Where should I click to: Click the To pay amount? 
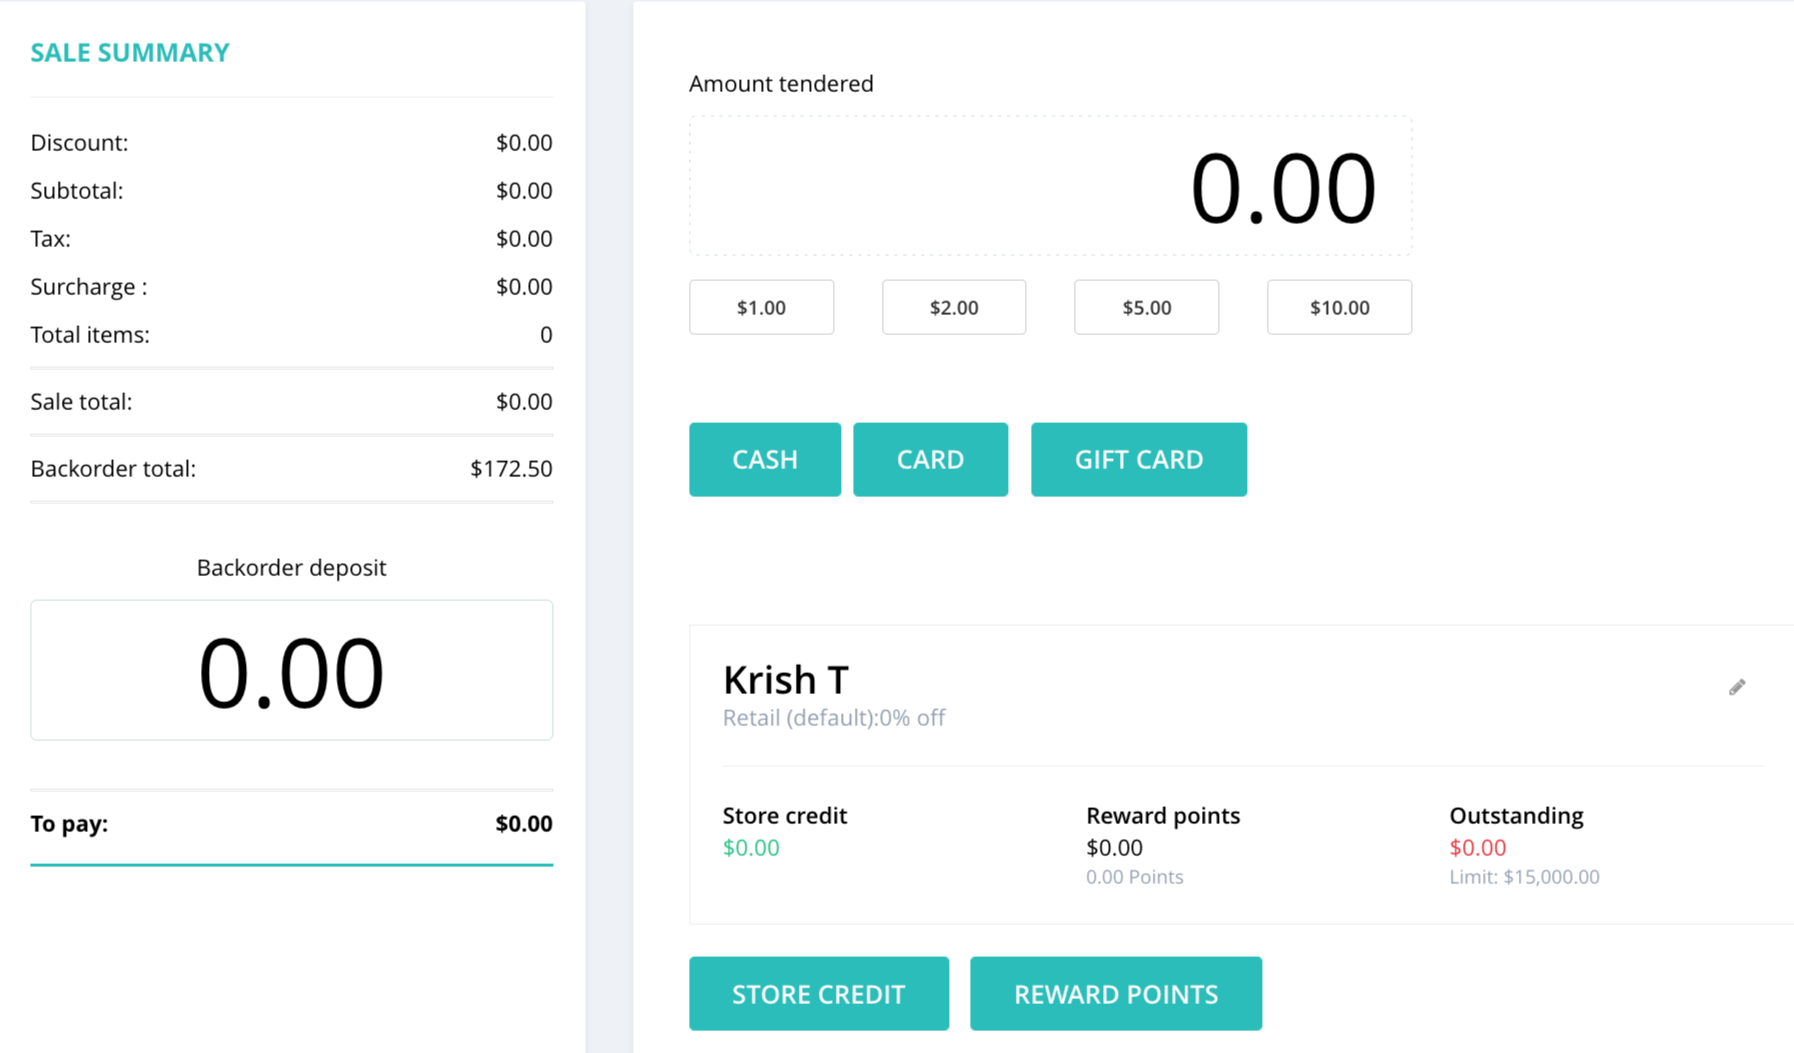524,823
